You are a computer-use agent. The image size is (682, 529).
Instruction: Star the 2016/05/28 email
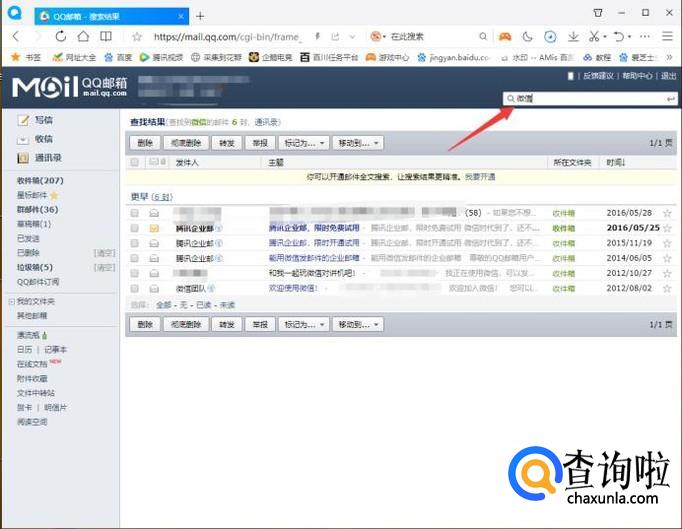click(667, 213)
